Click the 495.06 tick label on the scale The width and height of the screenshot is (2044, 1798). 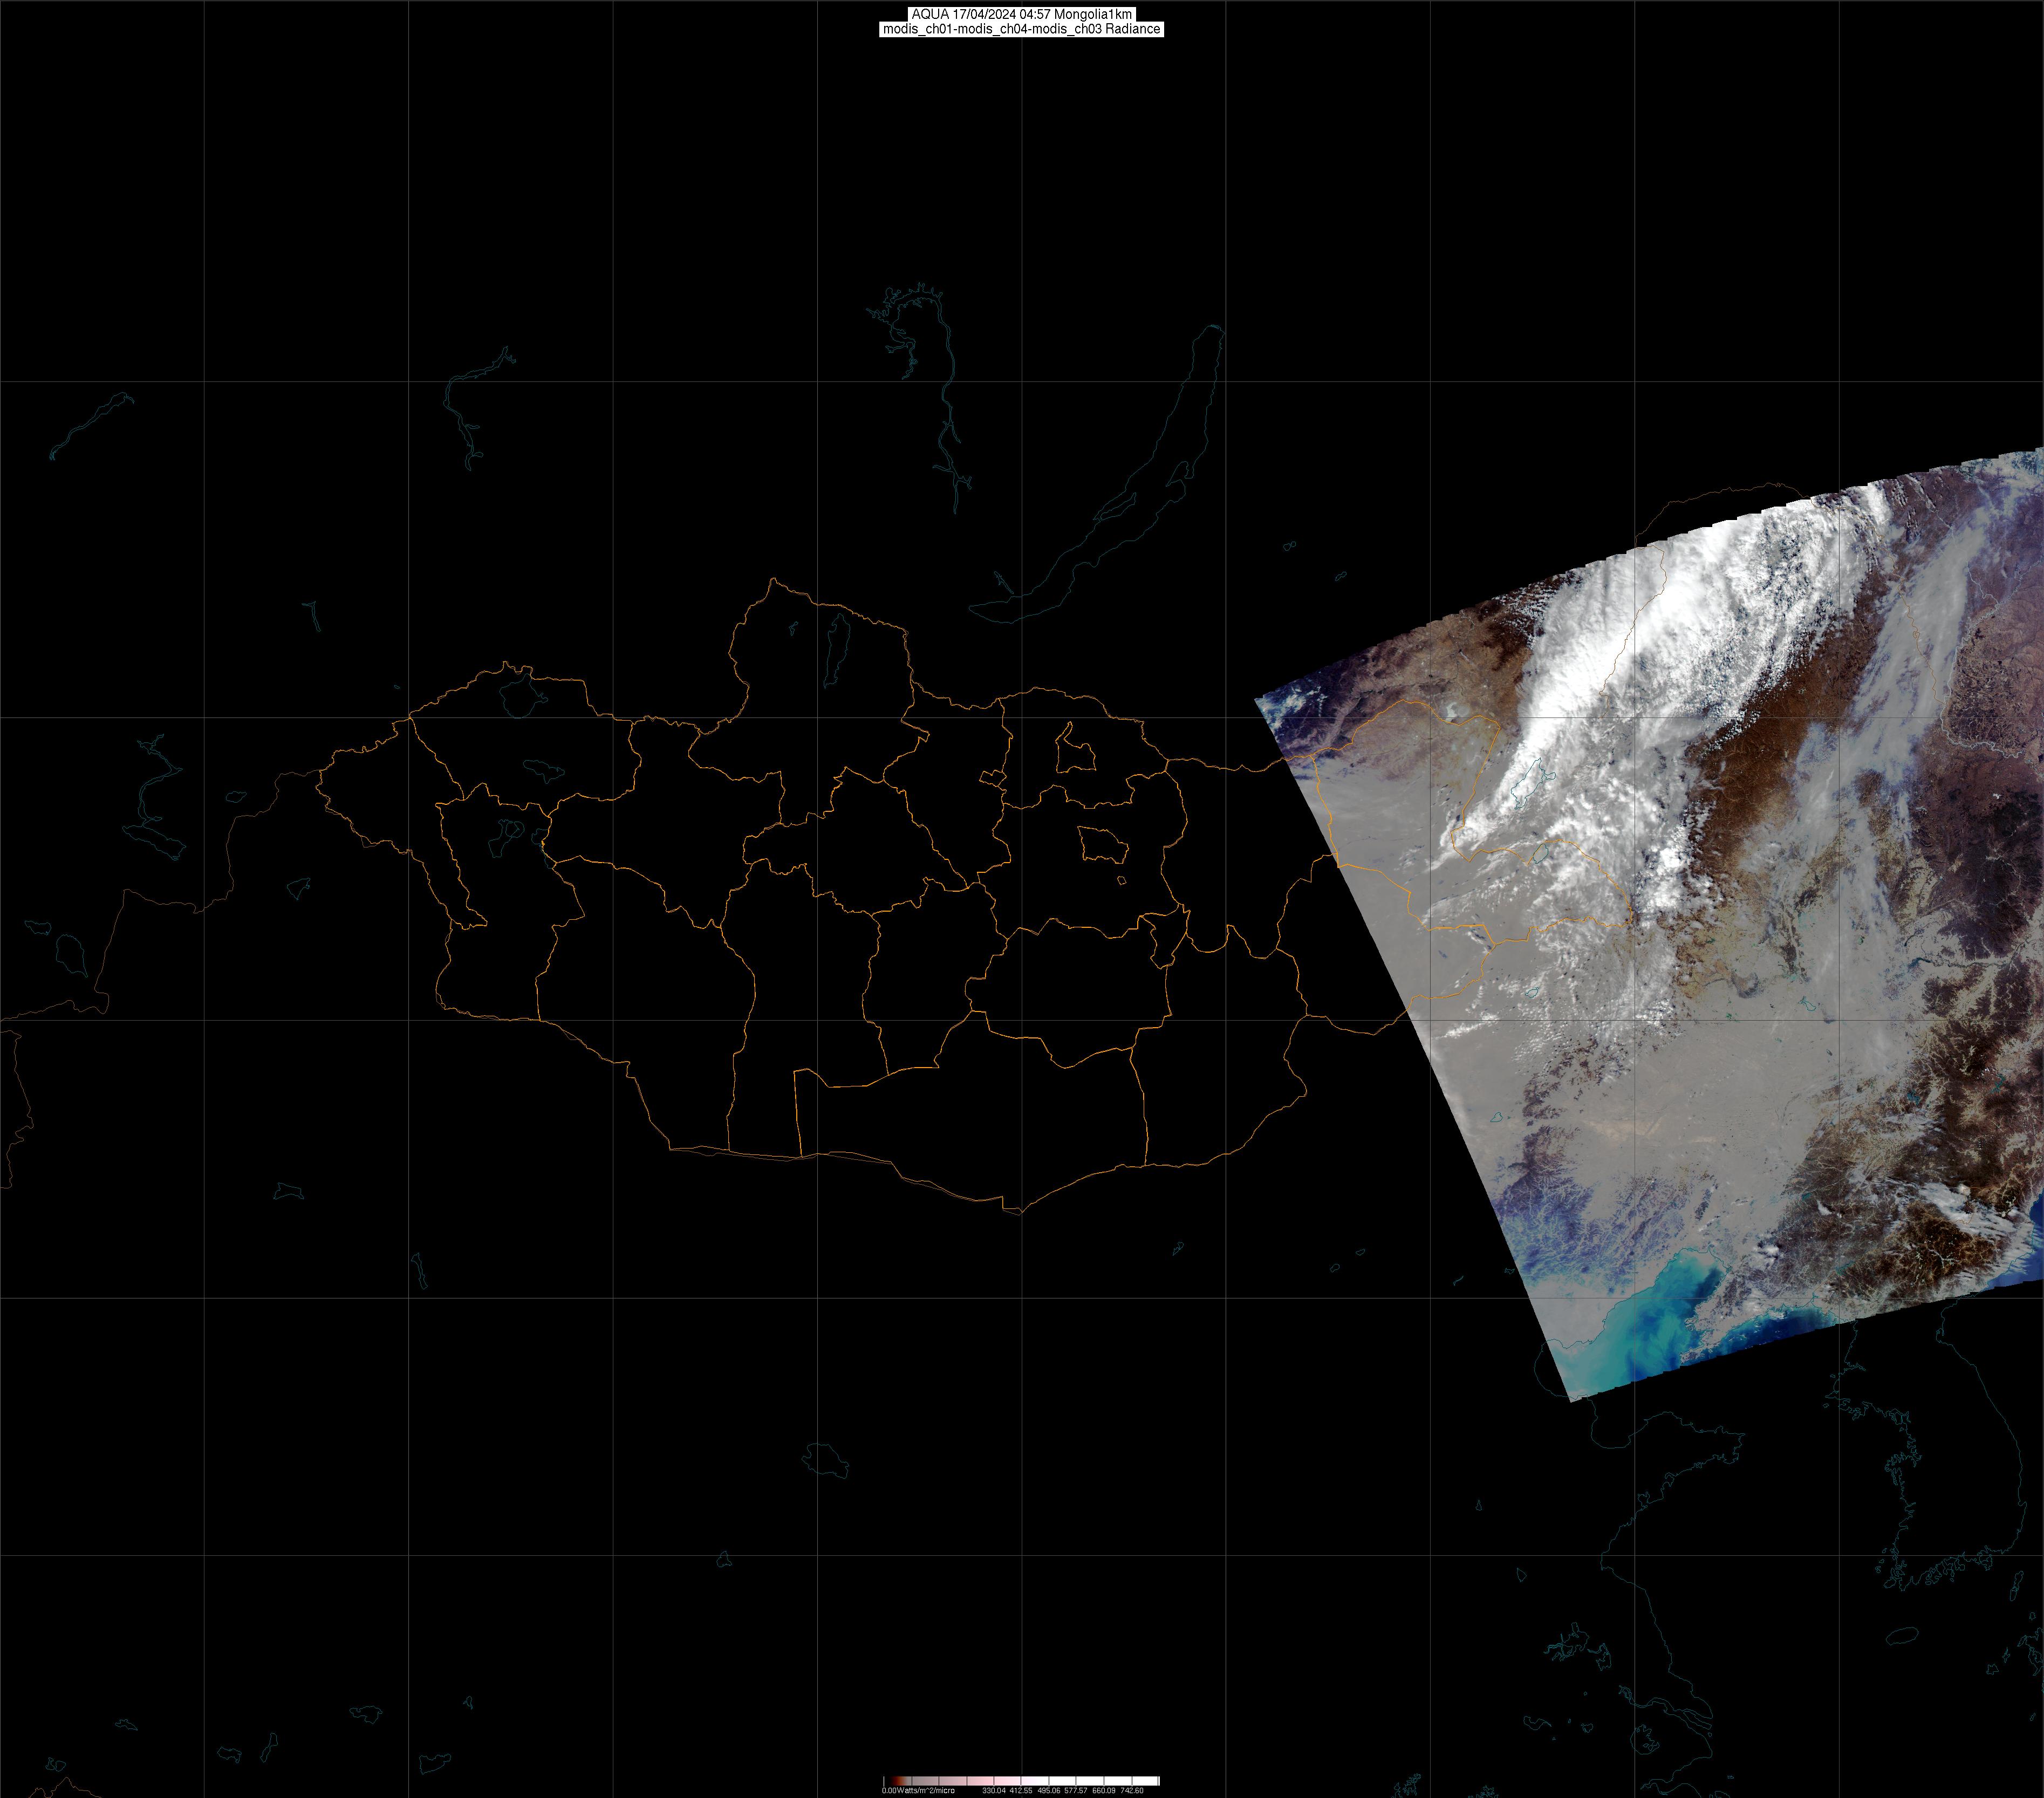(1049, 1790)
